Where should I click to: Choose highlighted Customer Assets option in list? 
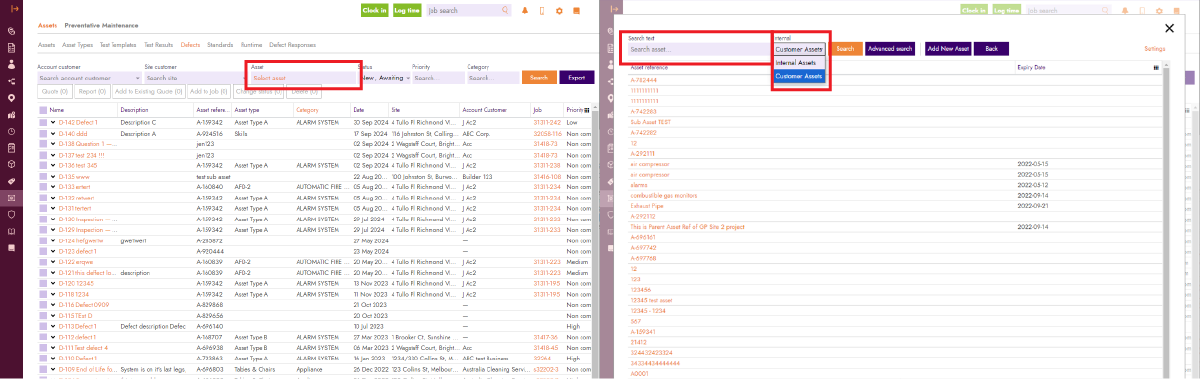(x=799, y=76)
